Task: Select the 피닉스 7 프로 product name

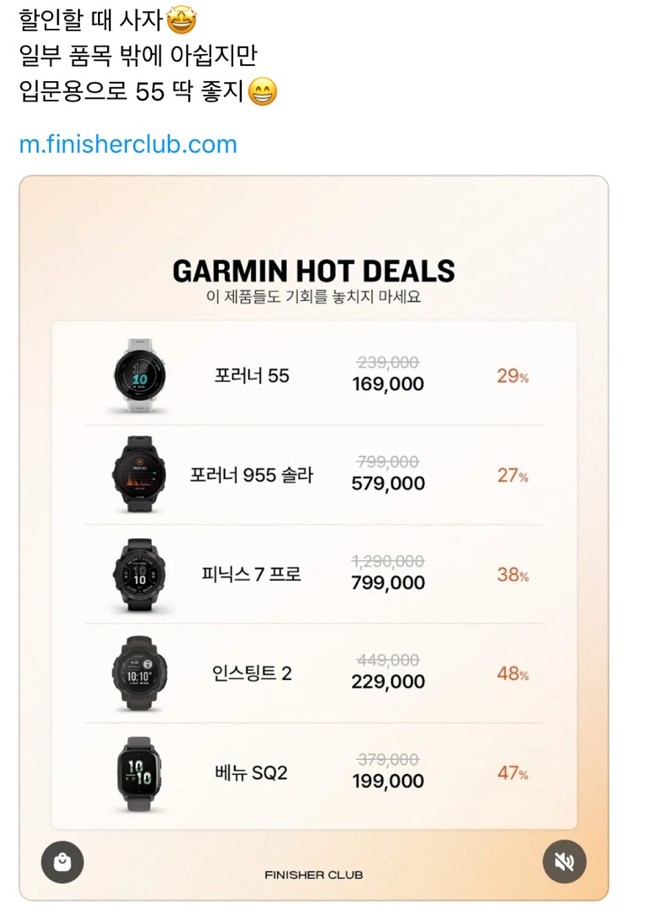Action: coord(258,575)
